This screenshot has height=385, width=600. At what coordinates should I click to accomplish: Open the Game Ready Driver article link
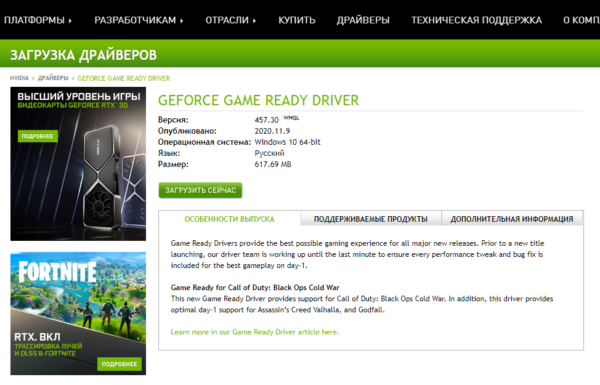pyautogui.click(x=255, y=332)
